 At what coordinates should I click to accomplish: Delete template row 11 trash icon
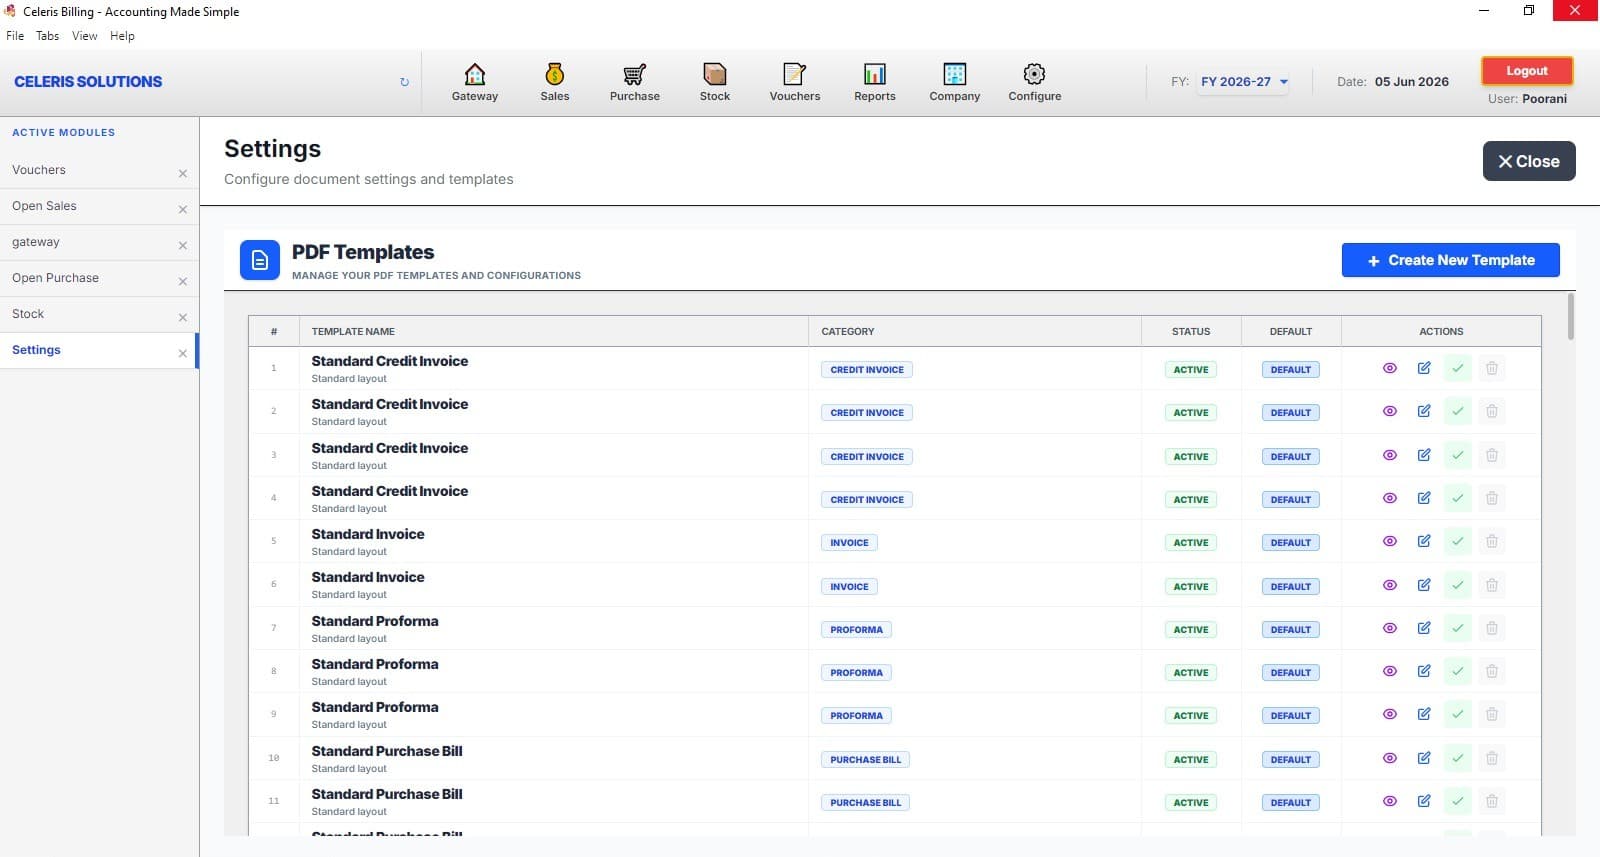[1492, 801]
